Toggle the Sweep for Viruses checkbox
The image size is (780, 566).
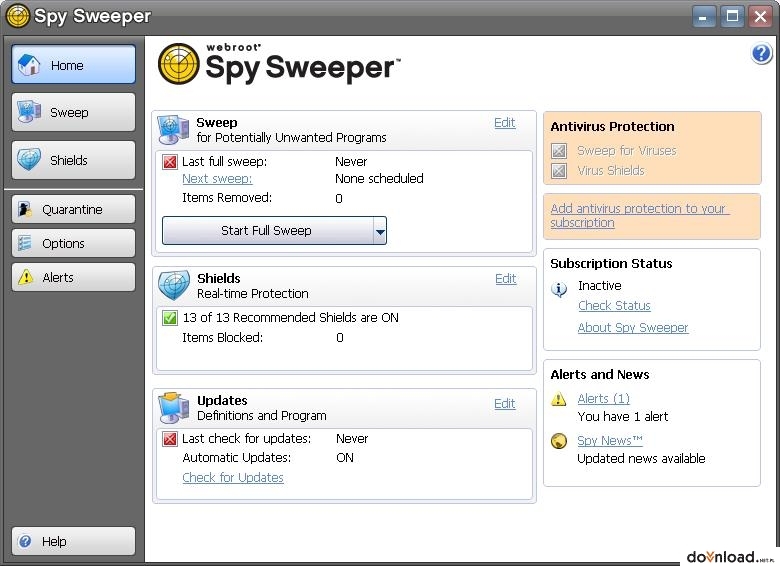click(559, 151)
